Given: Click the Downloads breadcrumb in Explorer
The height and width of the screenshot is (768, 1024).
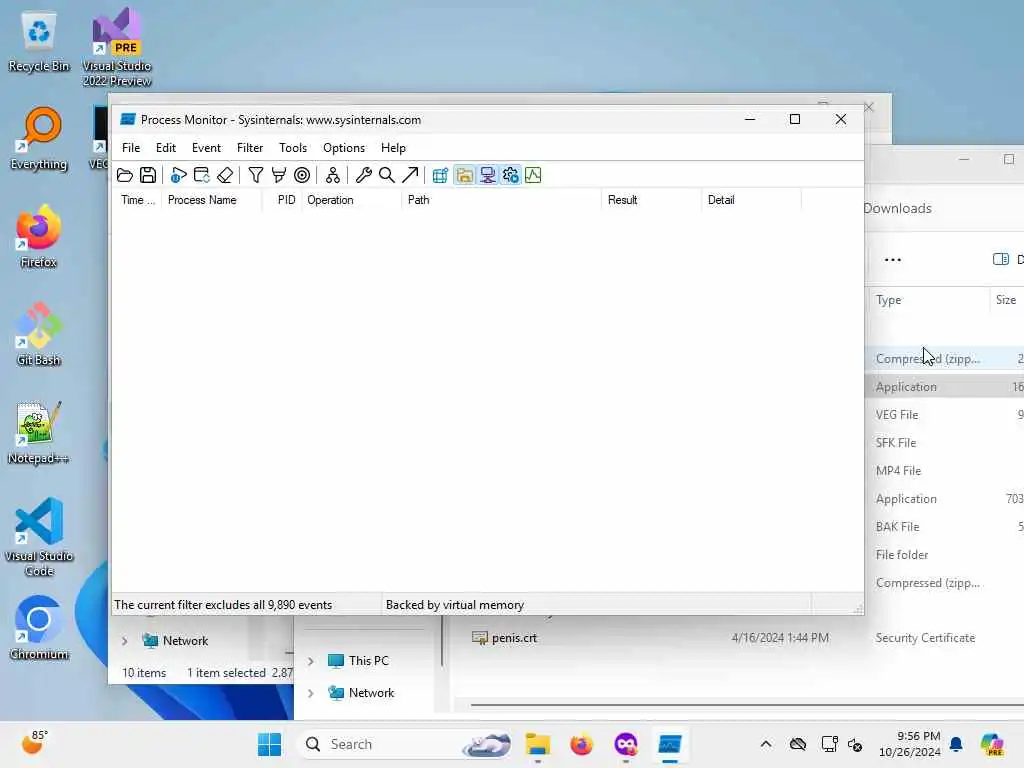Looking at the screenshot, I should (x=897, y=208).
